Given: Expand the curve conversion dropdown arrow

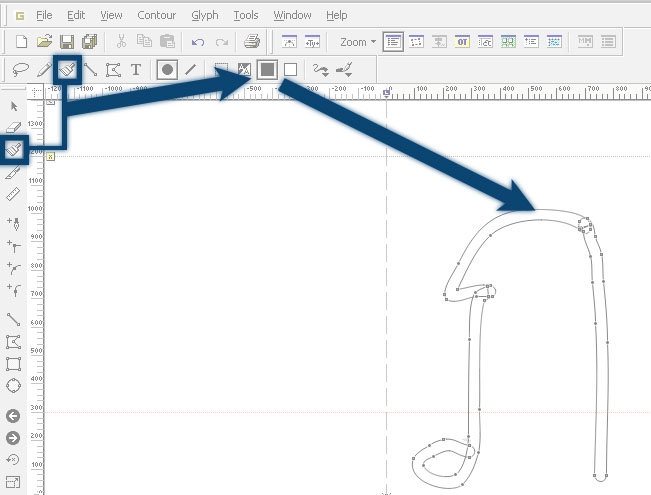Looking at the screenshot, I should tap(326, 74).
